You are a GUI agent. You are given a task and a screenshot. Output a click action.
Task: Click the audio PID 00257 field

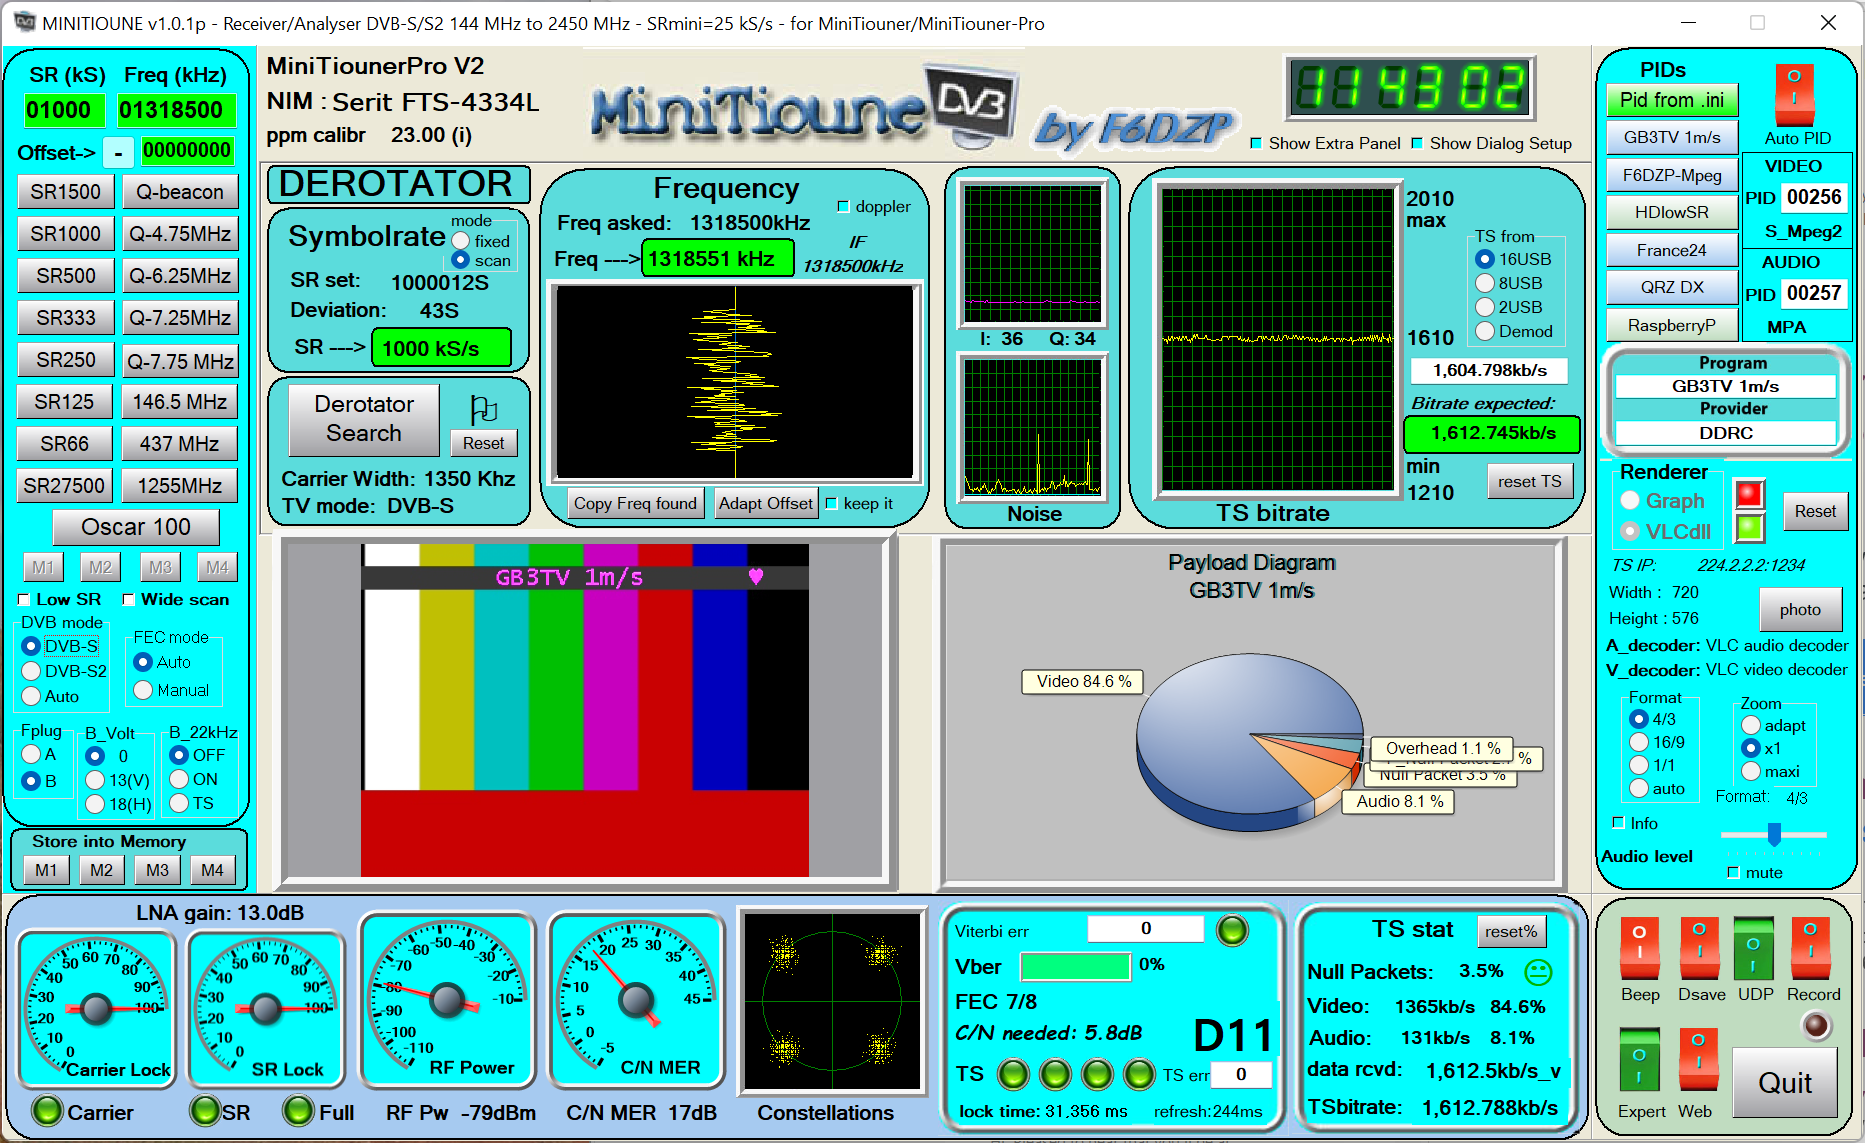click(x=1813, y=293)
